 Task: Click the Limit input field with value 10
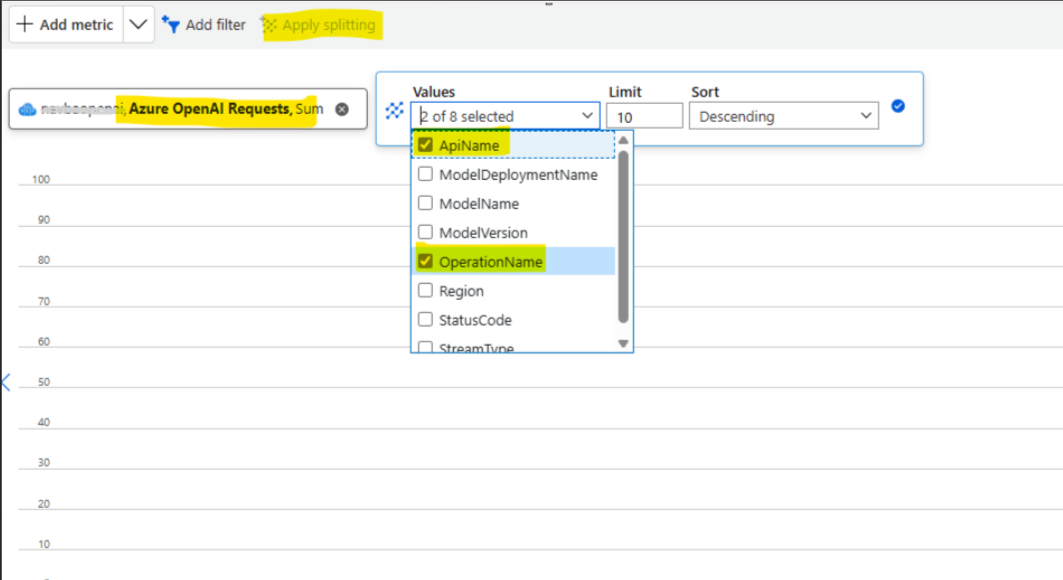click(644, 117)
